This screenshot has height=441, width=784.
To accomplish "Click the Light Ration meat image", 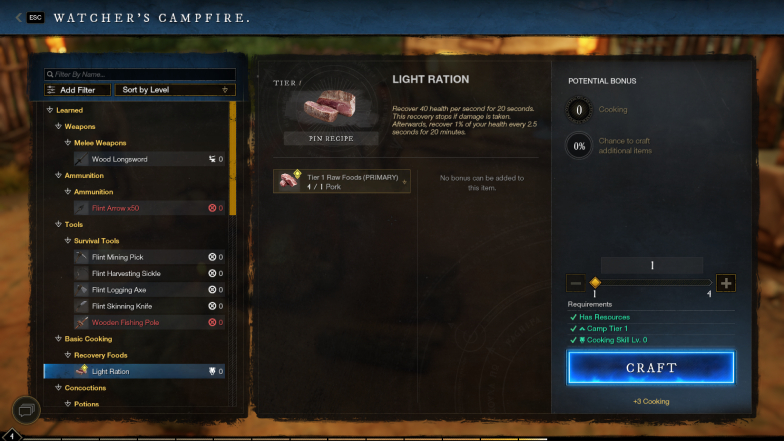I will tap(330, 108).
